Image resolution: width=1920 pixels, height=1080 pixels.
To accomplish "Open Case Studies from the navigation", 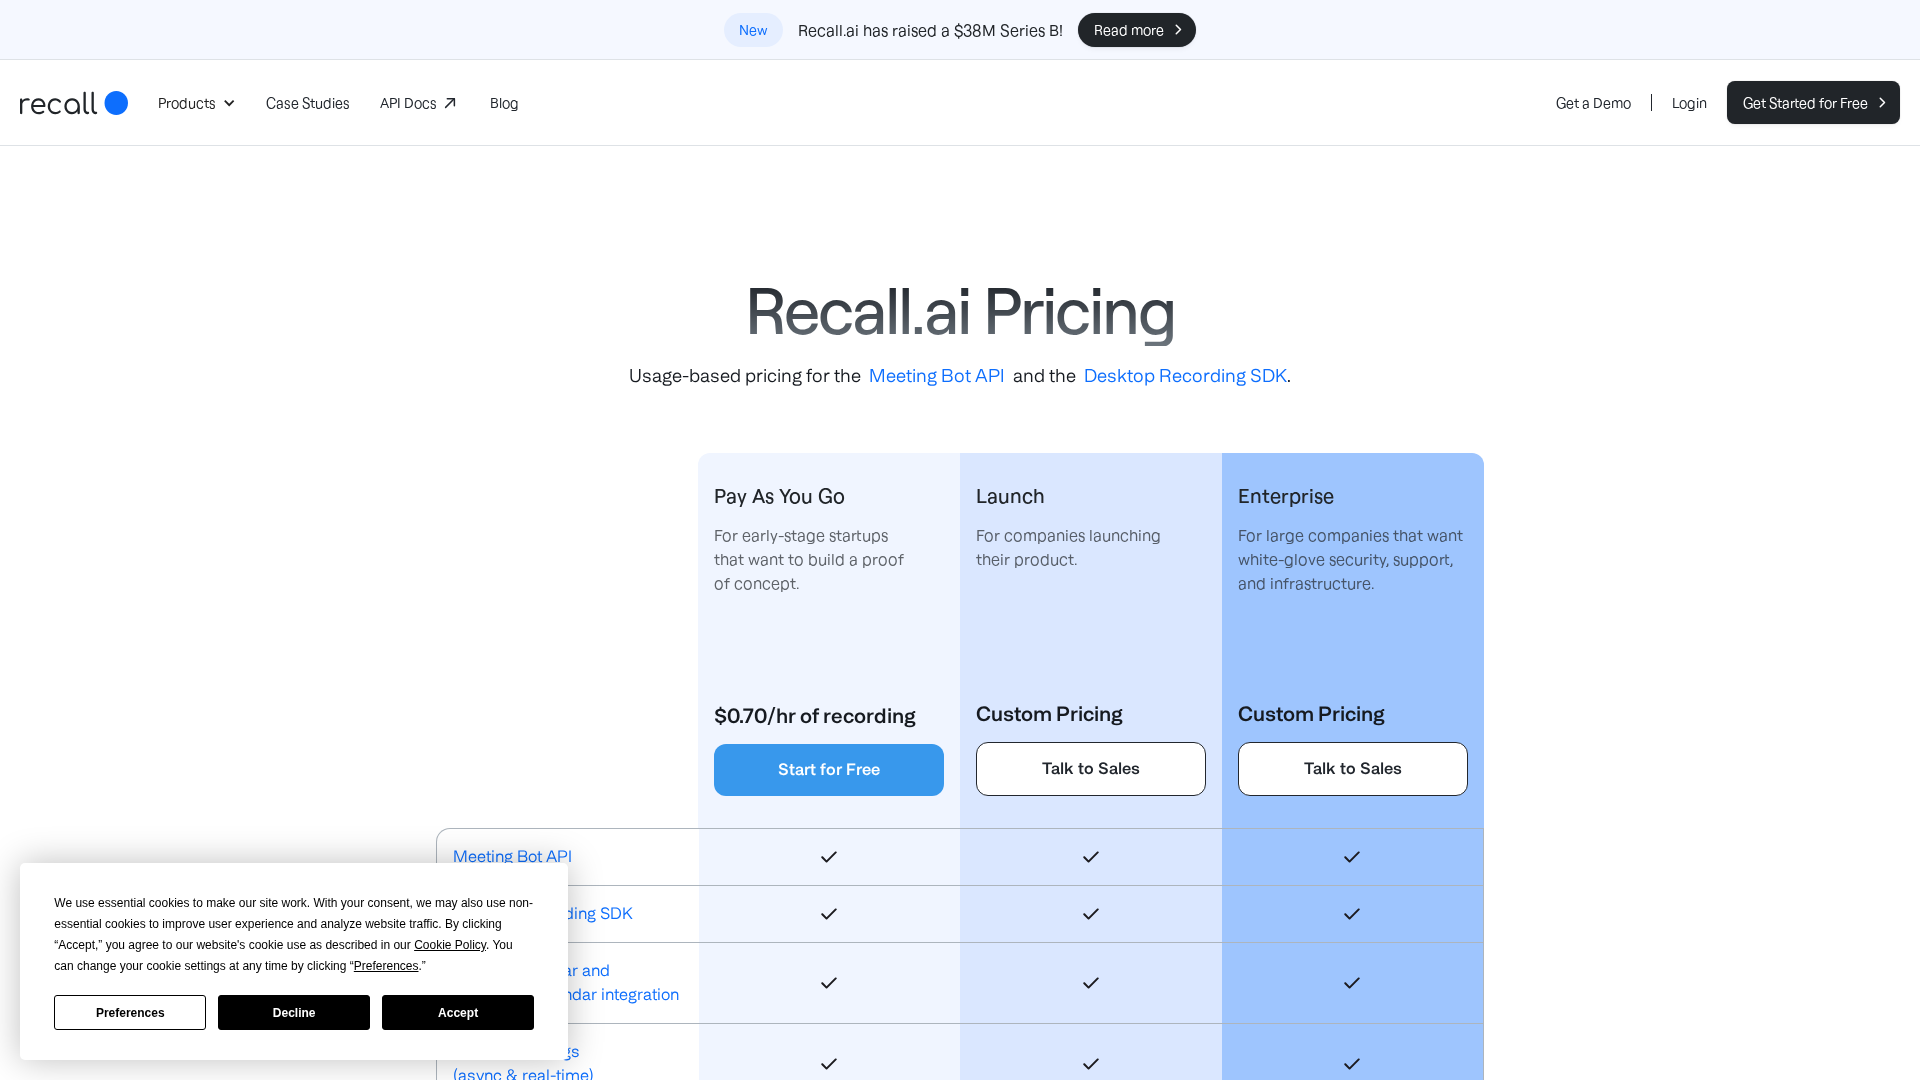I will [x=307, y=103].
